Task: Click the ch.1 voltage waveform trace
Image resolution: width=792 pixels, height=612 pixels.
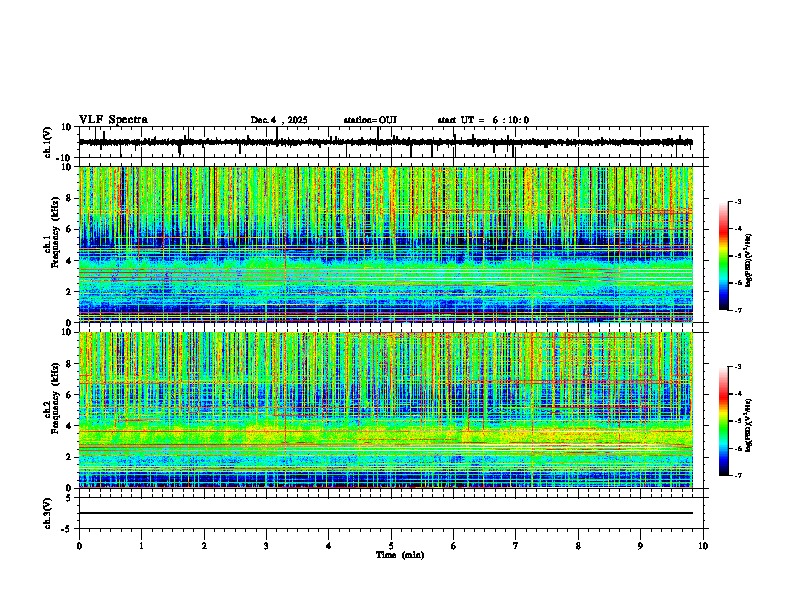Action: pyautogui.click(x=385, y=142)
